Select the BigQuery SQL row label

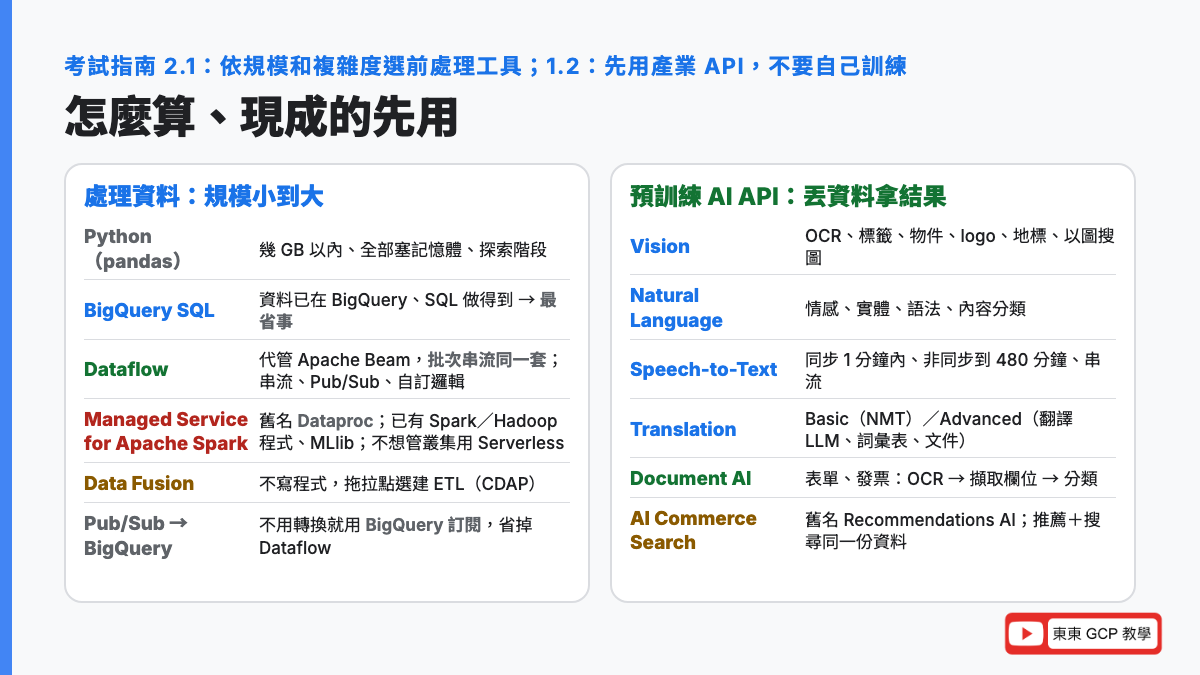point(149,310)
